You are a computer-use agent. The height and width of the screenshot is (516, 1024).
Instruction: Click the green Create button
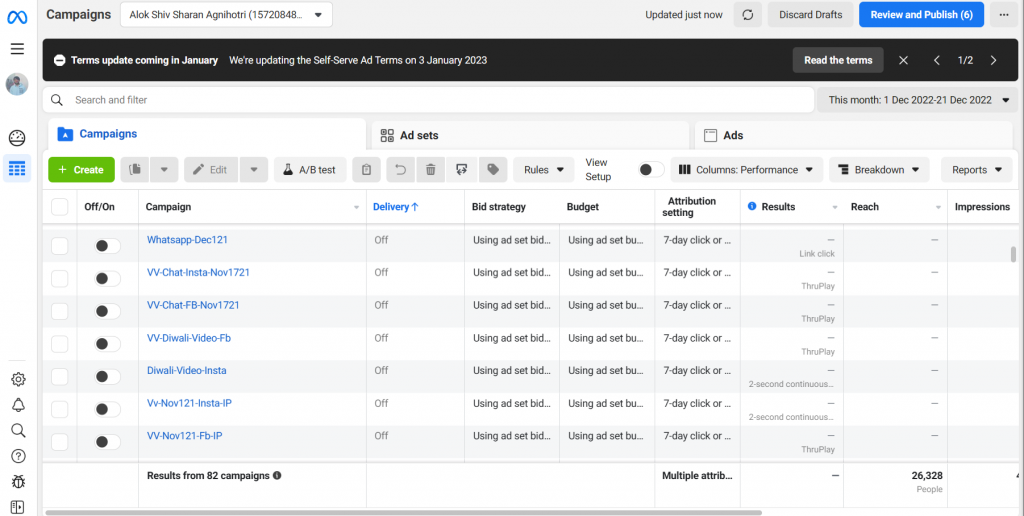pos(81,170)
